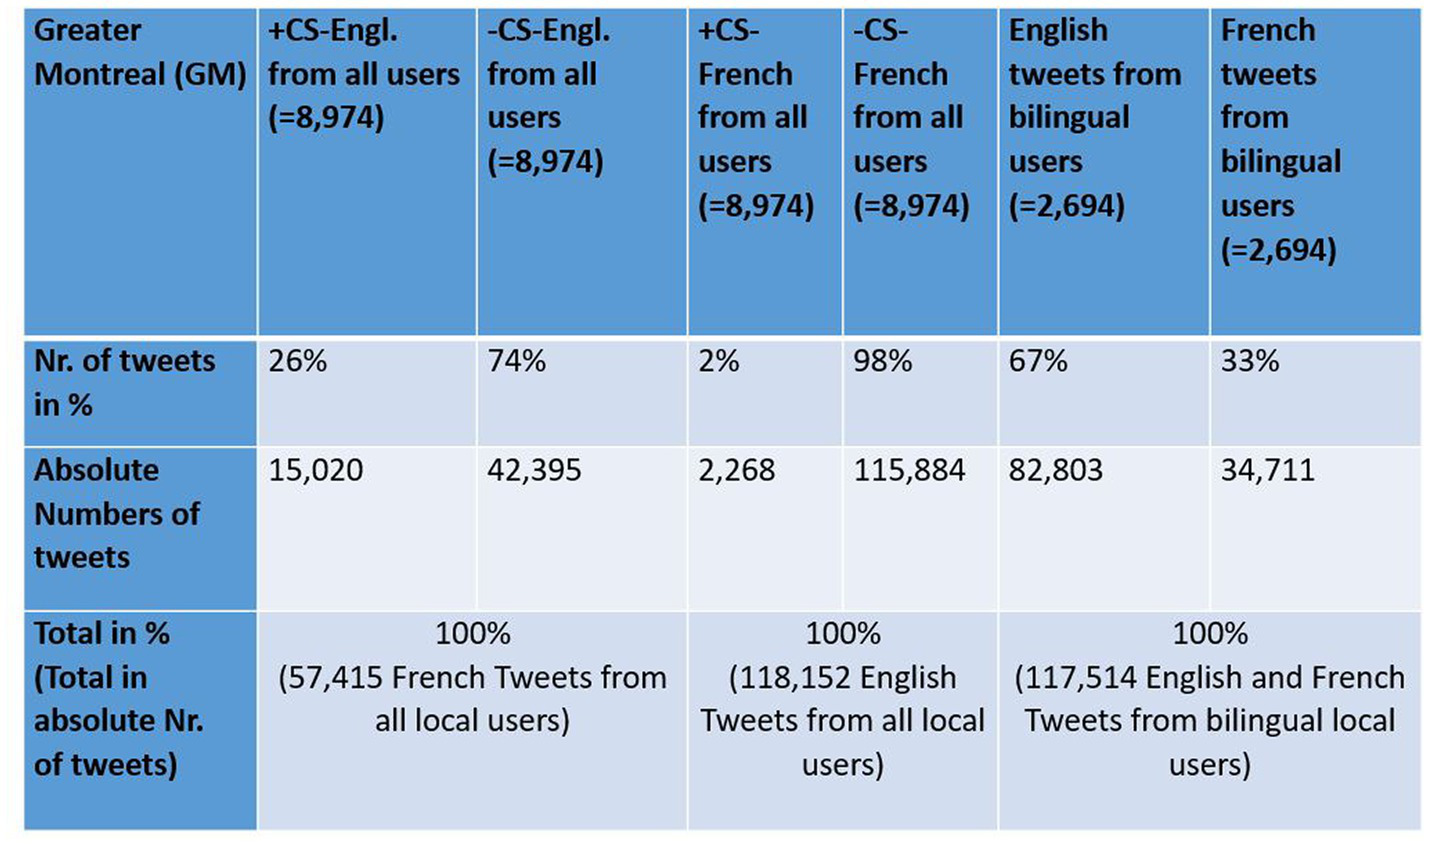Select "French tweets from bilingual users" header
The image size is (1429, 845).
[x=1281, y=140]
